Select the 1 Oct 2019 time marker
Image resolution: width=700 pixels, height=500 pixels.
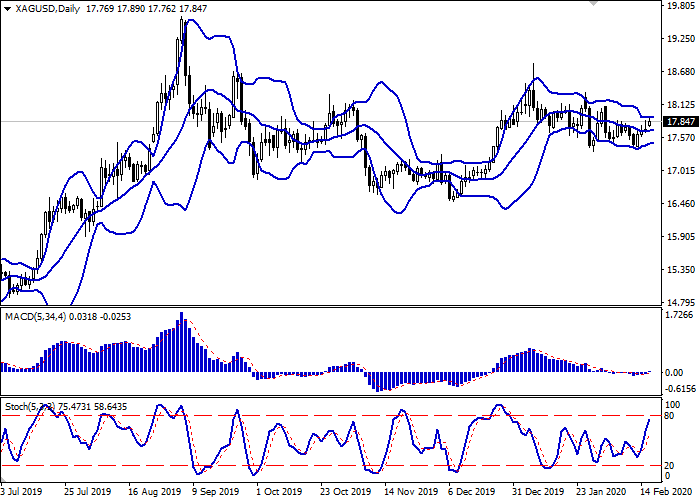click(x=276, y=492)
